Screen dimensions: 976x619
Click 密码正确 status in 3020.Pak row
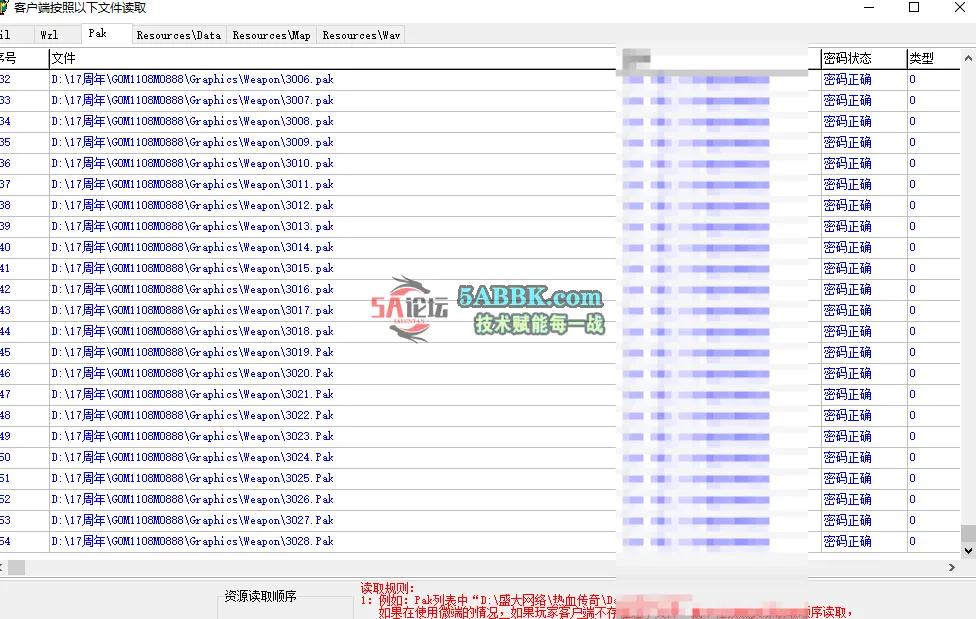[847, 374]
